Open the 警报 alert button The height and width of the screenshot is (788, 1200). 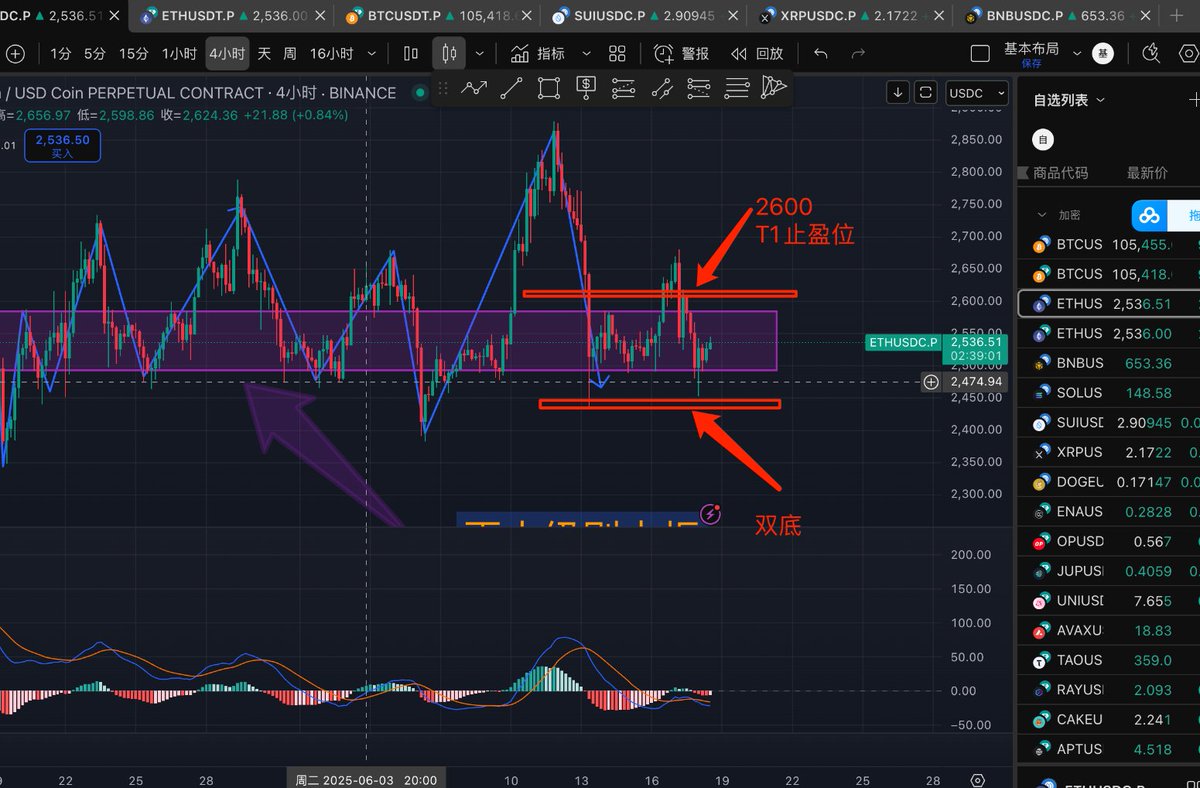681,54
